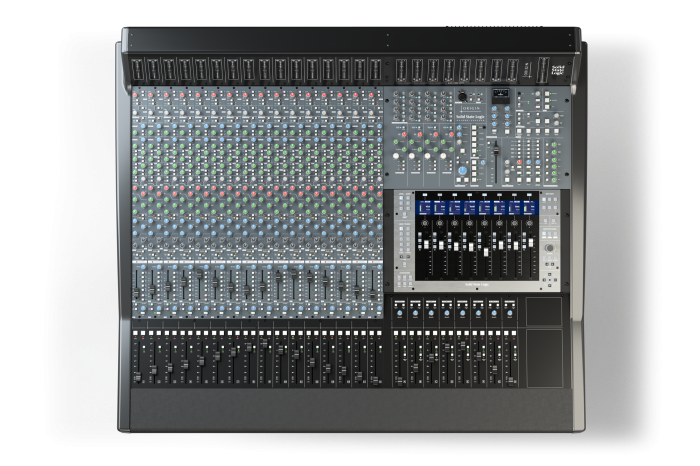The height and width of the screenshot is (466, 700).
Task: Click the large blue monitor level knob
Action: click(462, 171)
